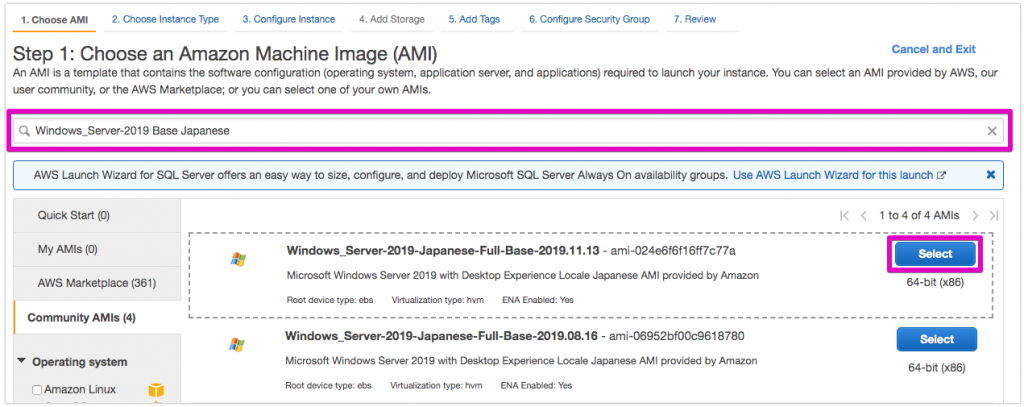The width and height of the screenshot is (1024, 407).
Task: Click the orange box icon beside Amazon Linux
Action: [155, 390]
